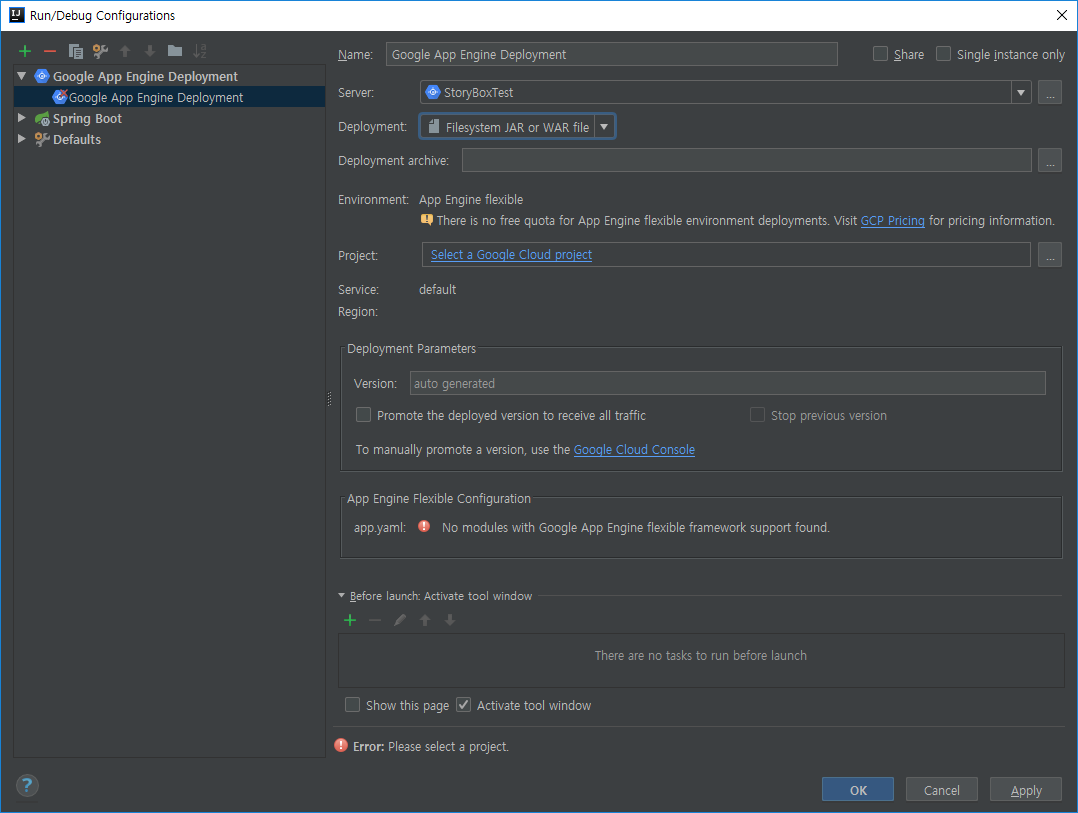Close the Run/Debug Configurations dialog
Viewport: 1078px width, 813px height.
point(1062,15)
